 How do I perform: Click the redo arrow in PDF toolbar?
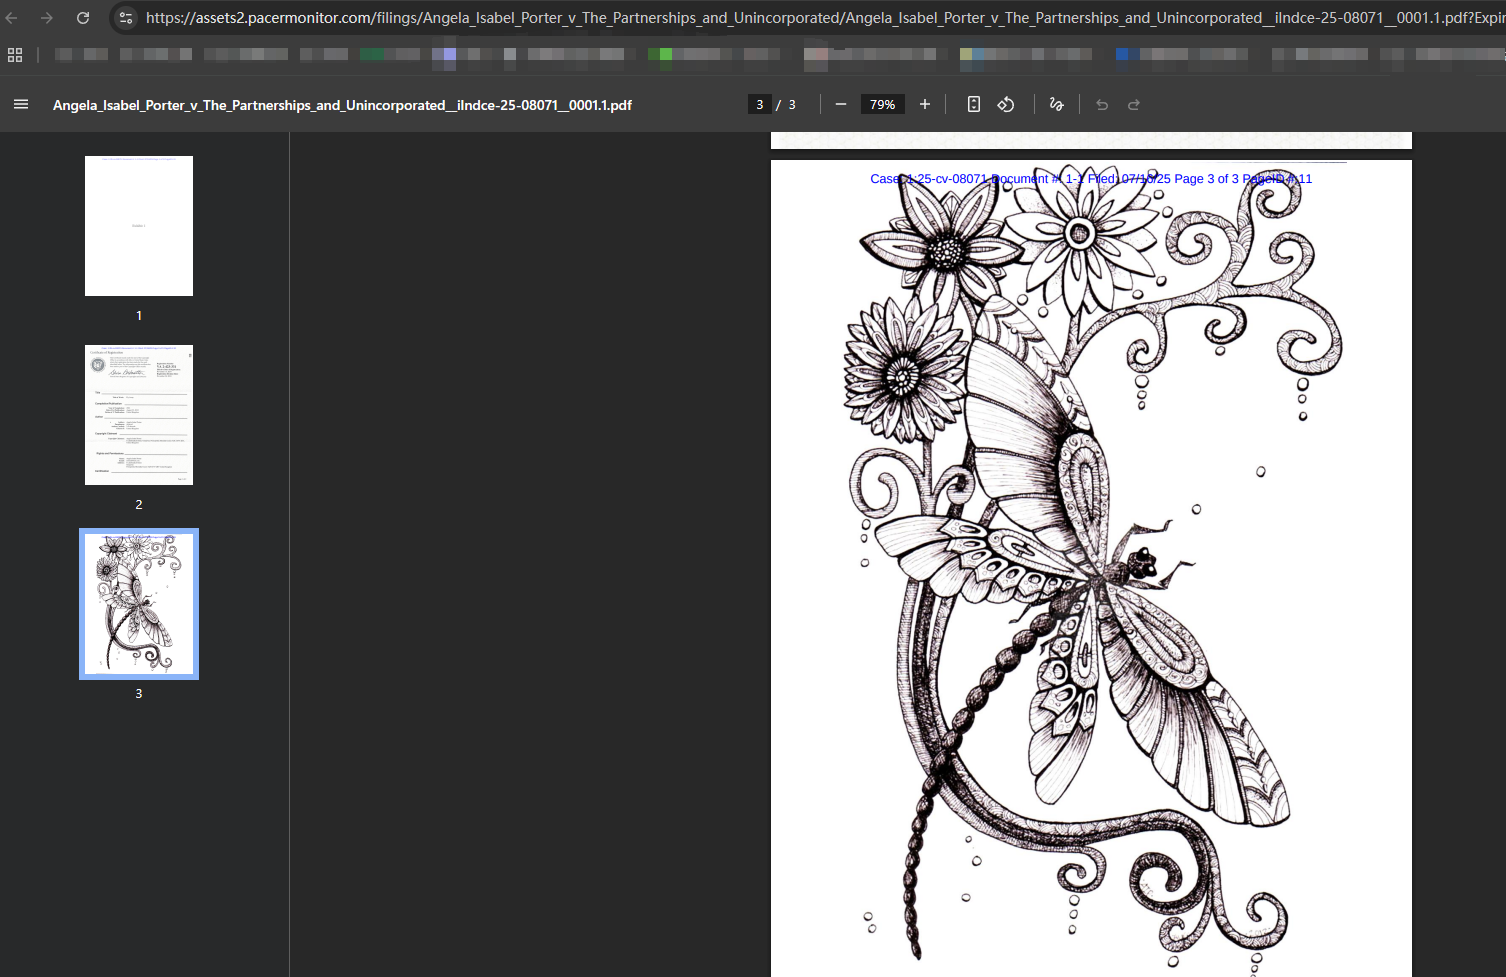(1134, 104)
